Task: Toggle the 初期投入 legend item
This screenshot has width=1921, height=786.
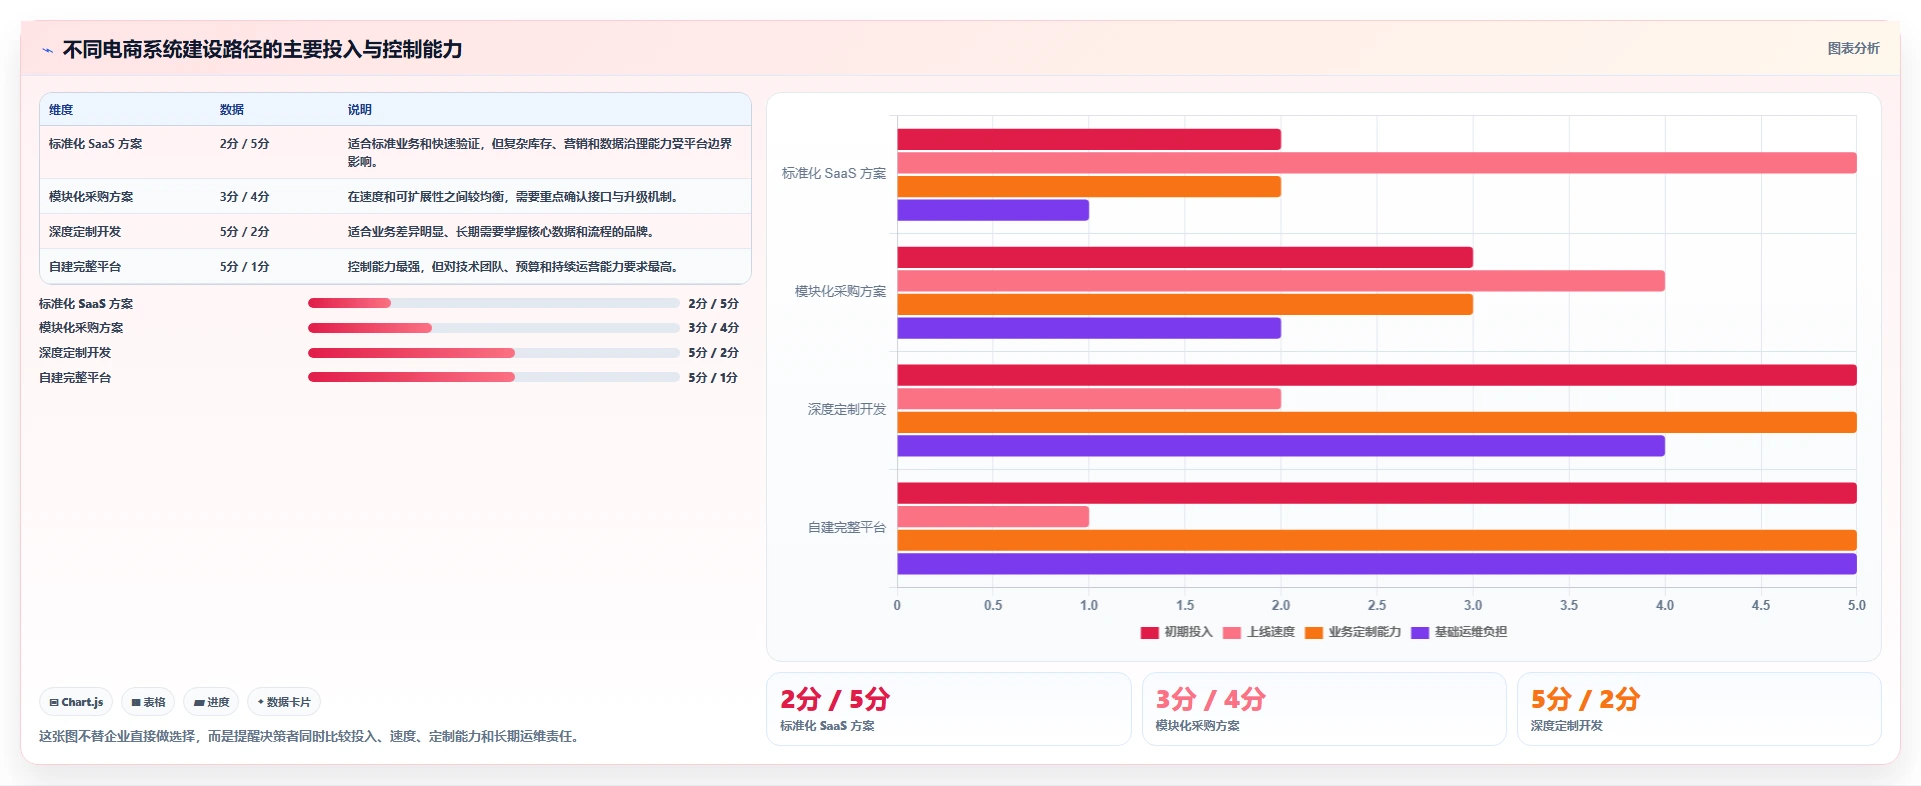Action: (1176, 632)
